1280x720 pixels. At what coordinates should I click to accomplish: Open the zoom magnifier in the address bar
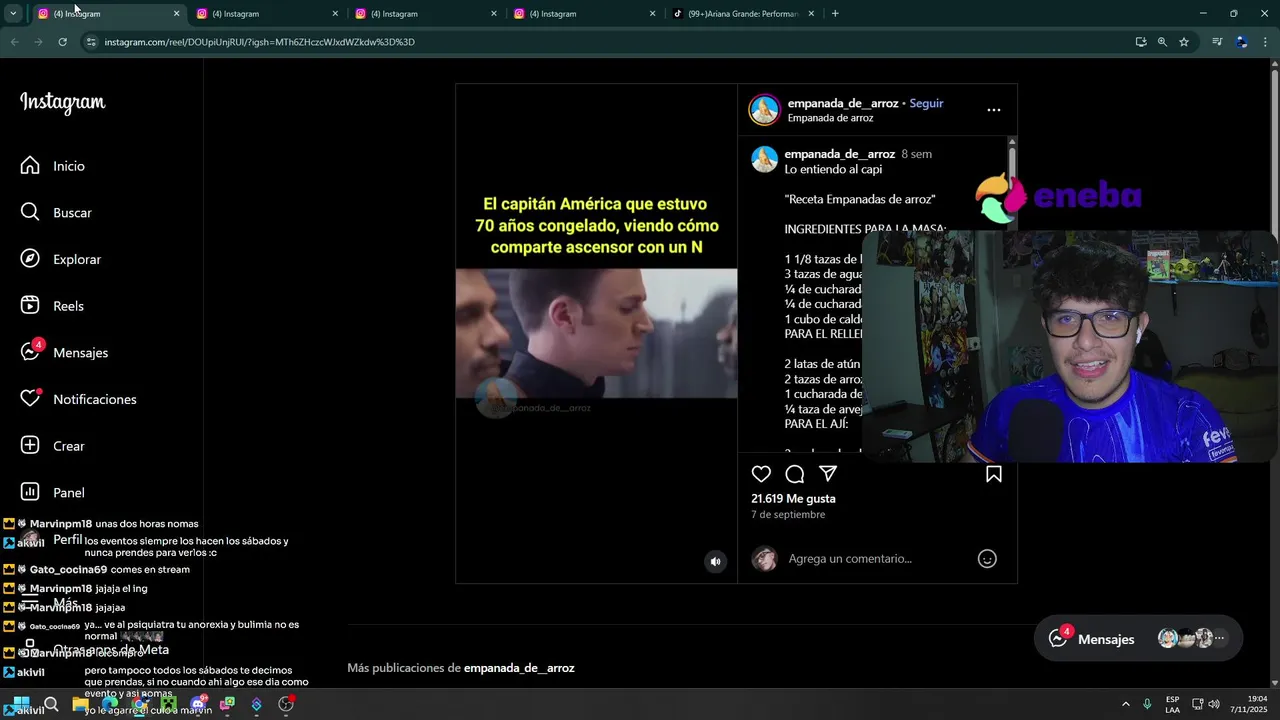coord(1162,42)
